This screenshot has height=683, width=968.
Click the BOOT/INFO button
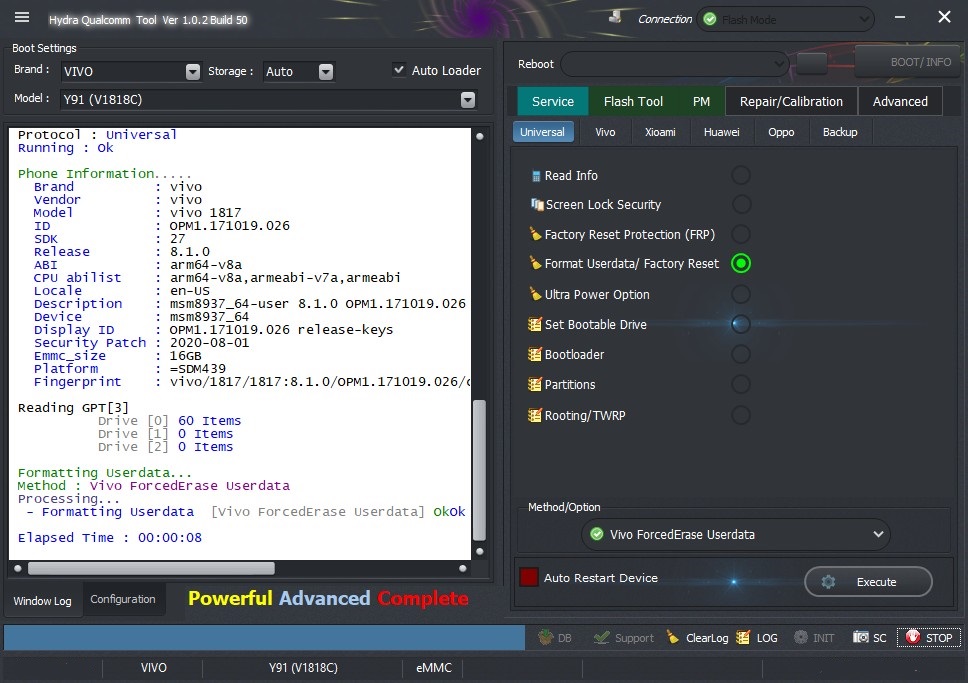(x=907, y=62)
